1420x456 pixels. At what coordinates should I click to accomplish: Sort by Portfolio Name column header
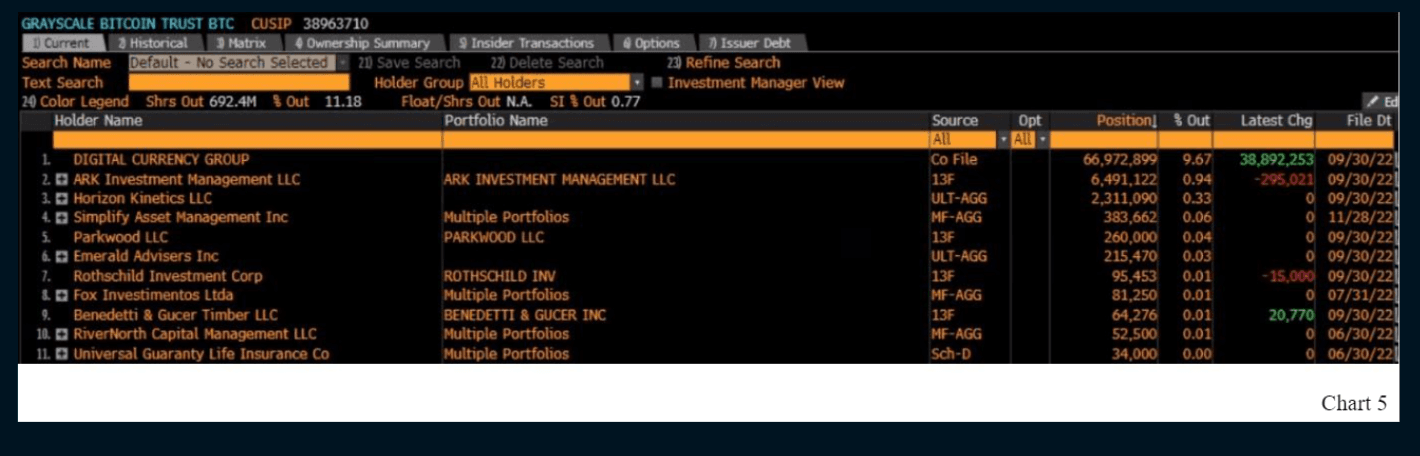coord(496,121)
